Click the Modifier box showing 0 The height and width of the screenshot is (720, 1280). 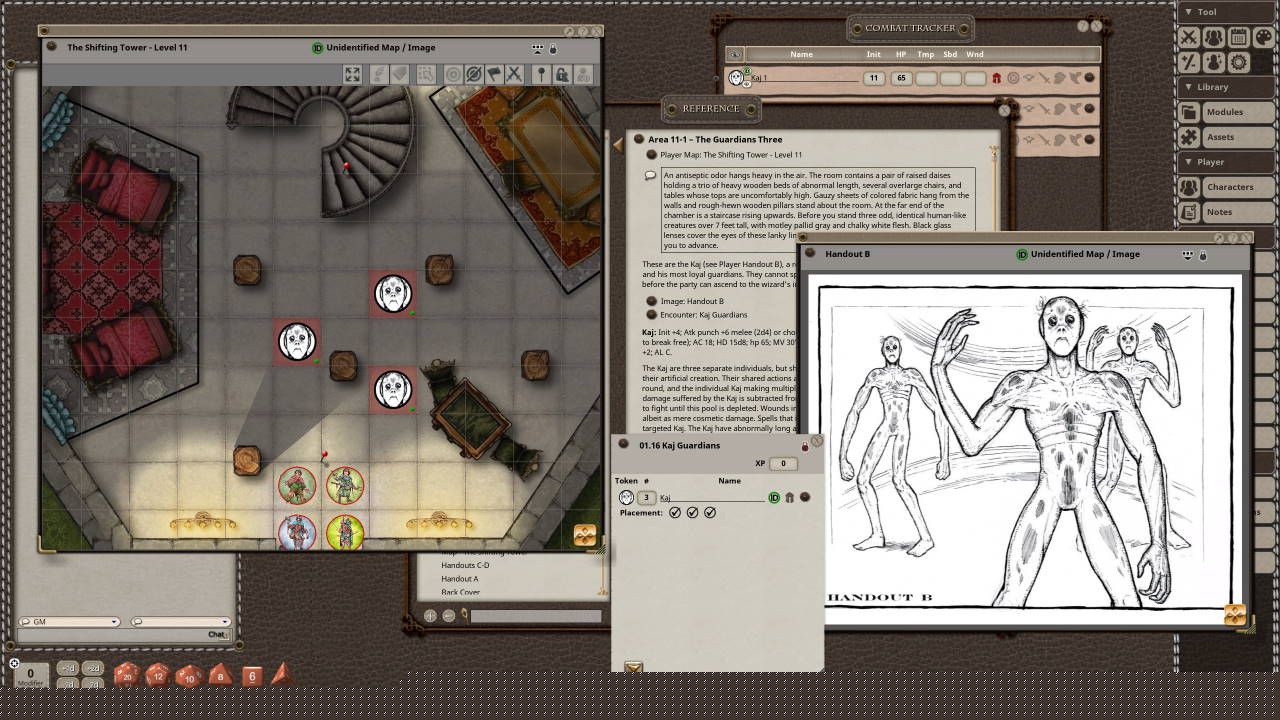[x=31, y=675]
